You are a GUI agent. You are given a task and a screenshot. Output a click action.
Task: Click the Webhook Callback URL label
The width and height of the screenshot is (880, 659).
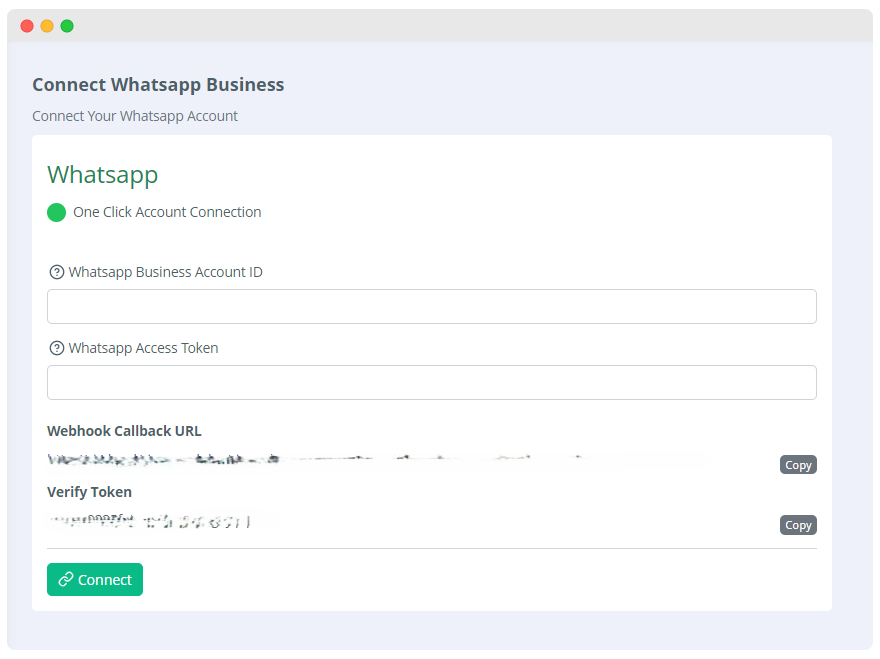(x=124, y=431)
